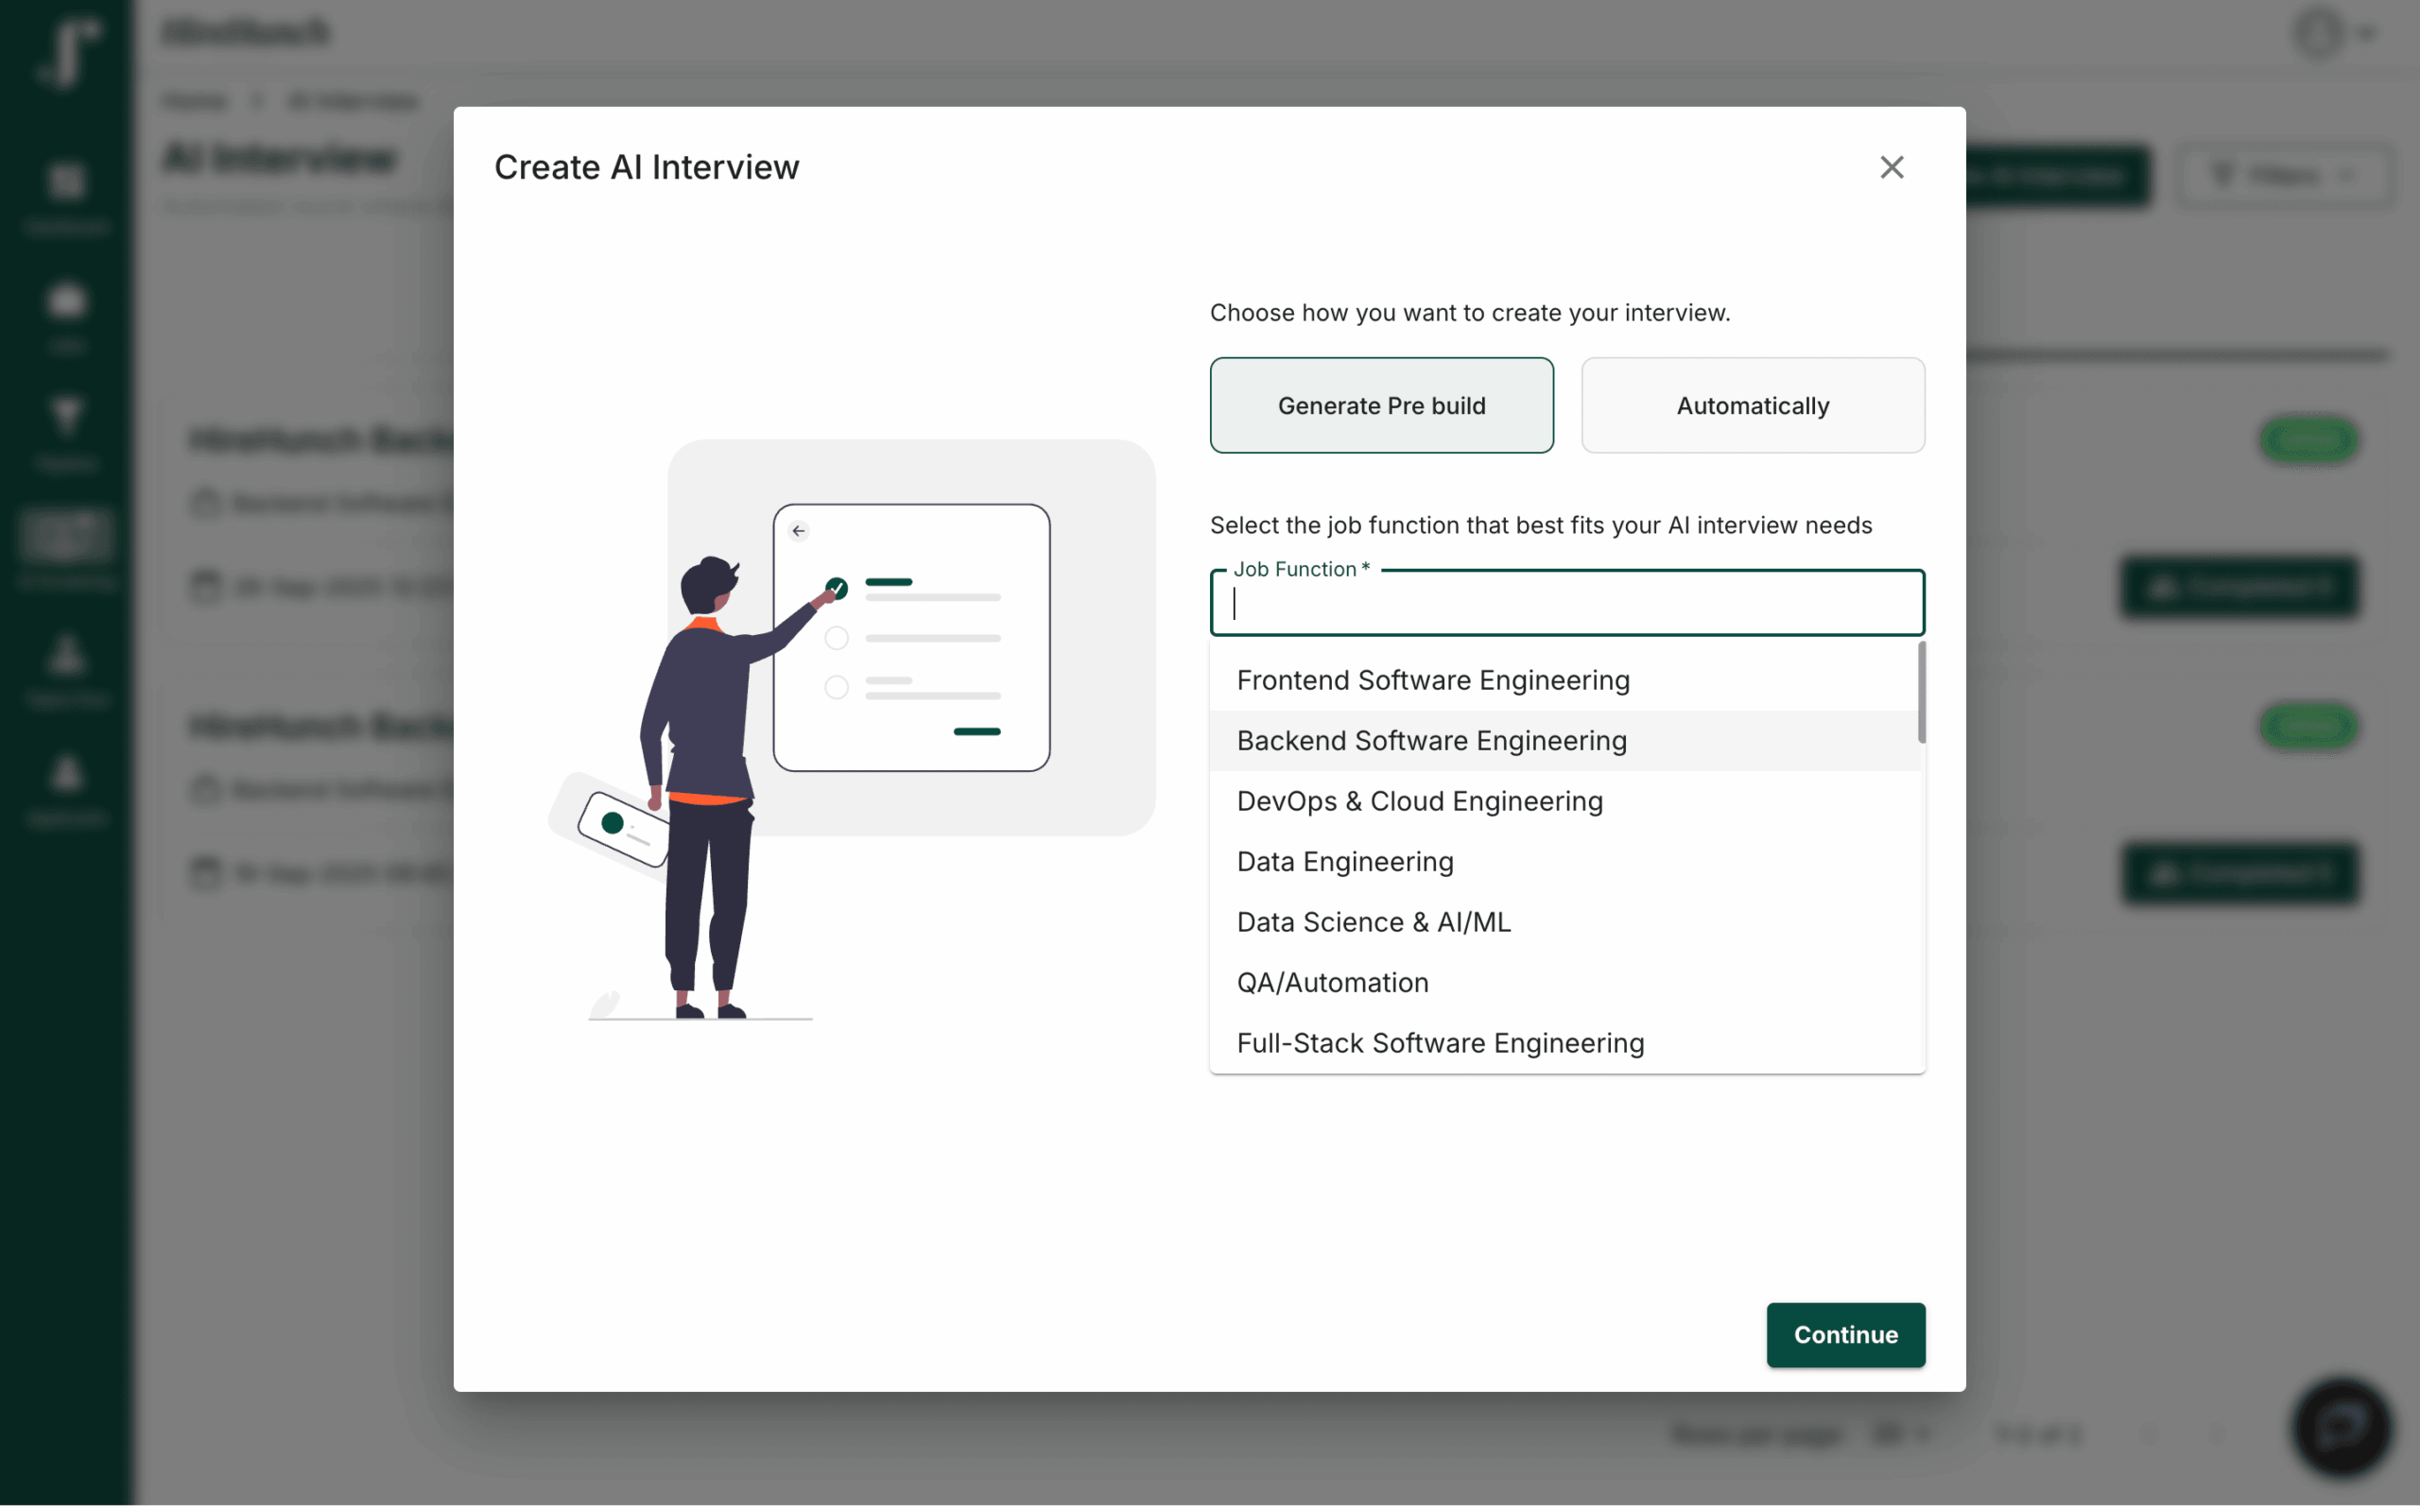The height and width of the screenshot is (1512, 2420).
Task: Pick Data Engineering from the dropdown
Action: point(1344,862)
